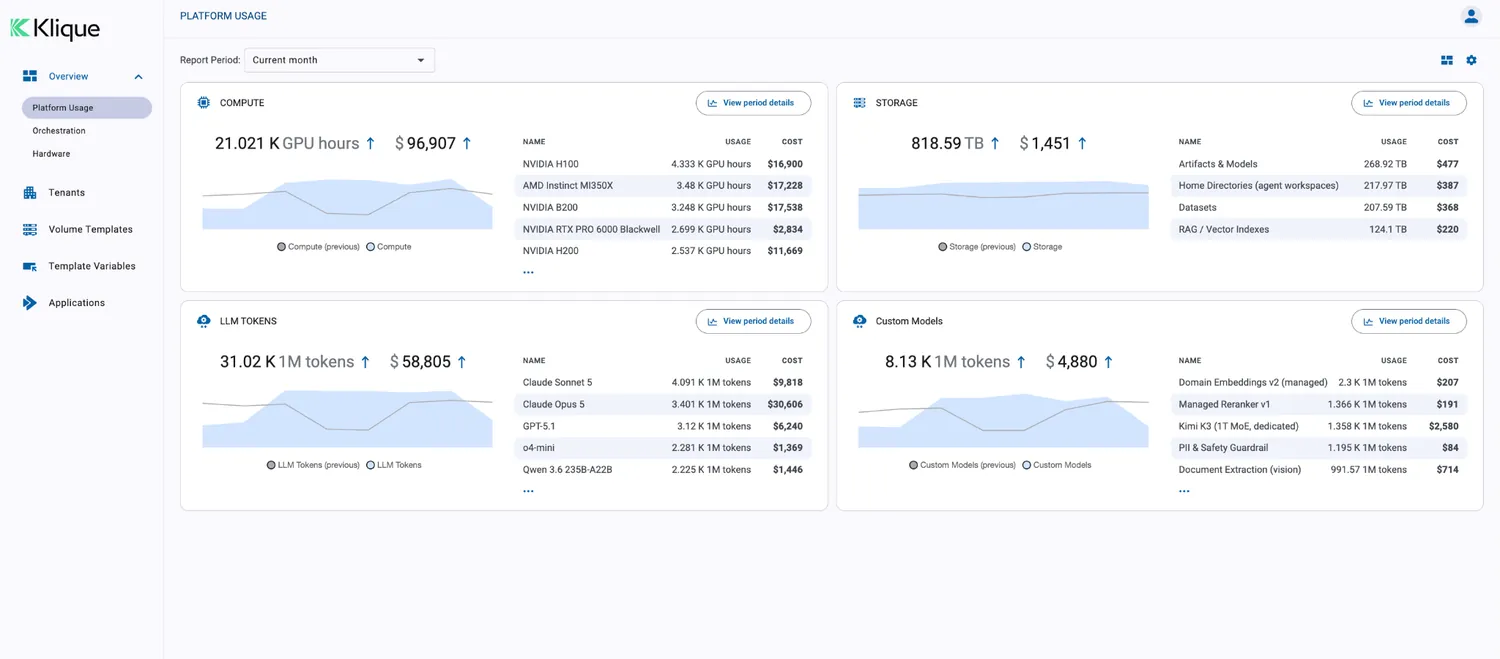1500x659 pixels.
Task: Go to Tenants page
Action: 67,192
